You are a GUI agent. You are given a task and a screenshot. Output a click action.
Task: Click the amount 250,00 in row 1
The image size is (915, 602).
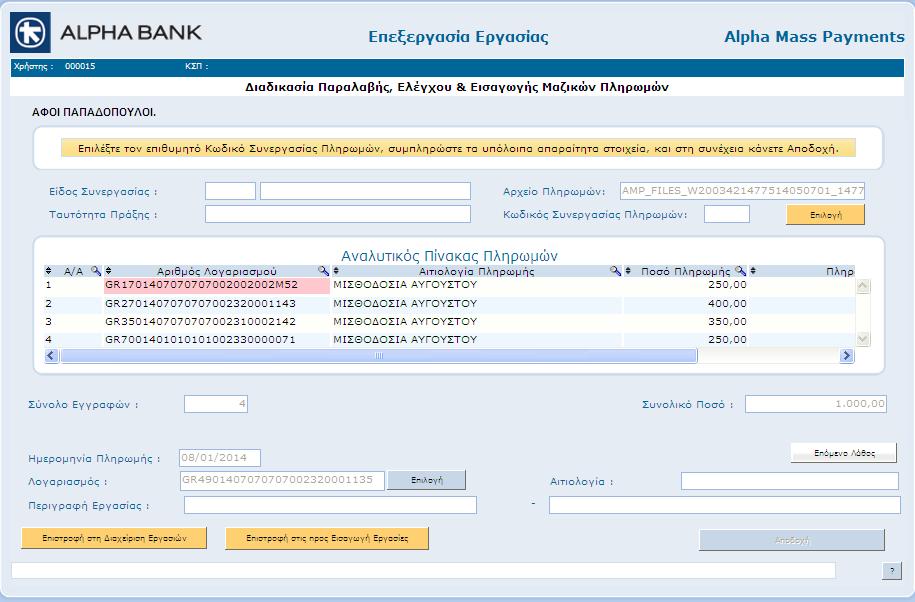(727, 285)
